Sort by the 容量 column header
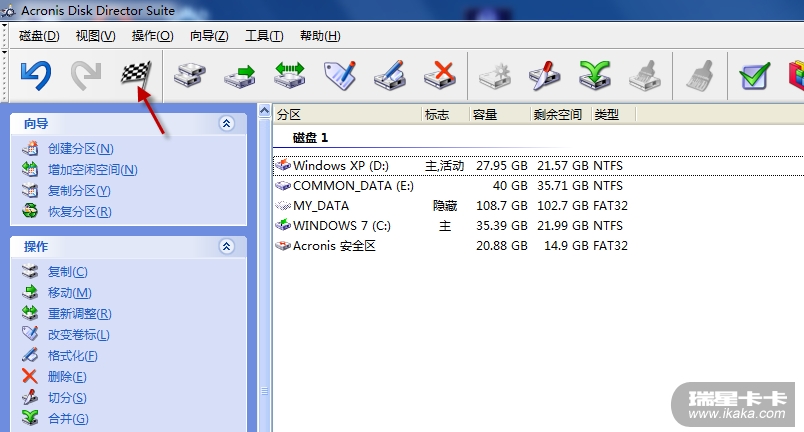Screen dimensions: 804x432 point(500,114)
